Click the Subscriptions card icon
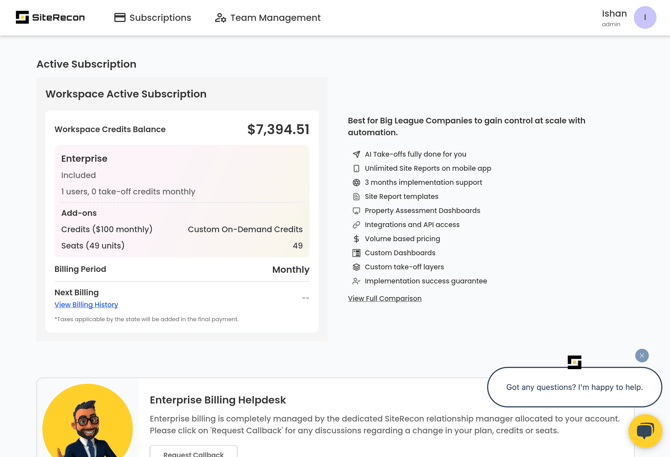Screen dimensions: 670x457 point(120,18)
